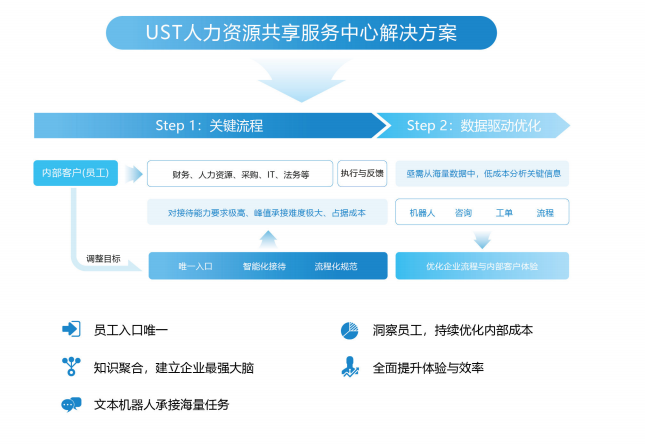Click 流程化规范 in the blue bar

(336, 266)
